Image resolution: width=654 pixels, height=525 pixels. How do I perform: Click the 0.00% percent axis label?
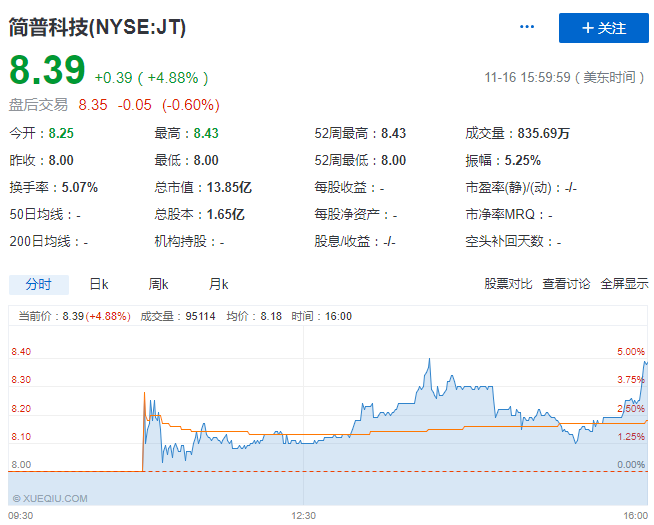[631, 465]
